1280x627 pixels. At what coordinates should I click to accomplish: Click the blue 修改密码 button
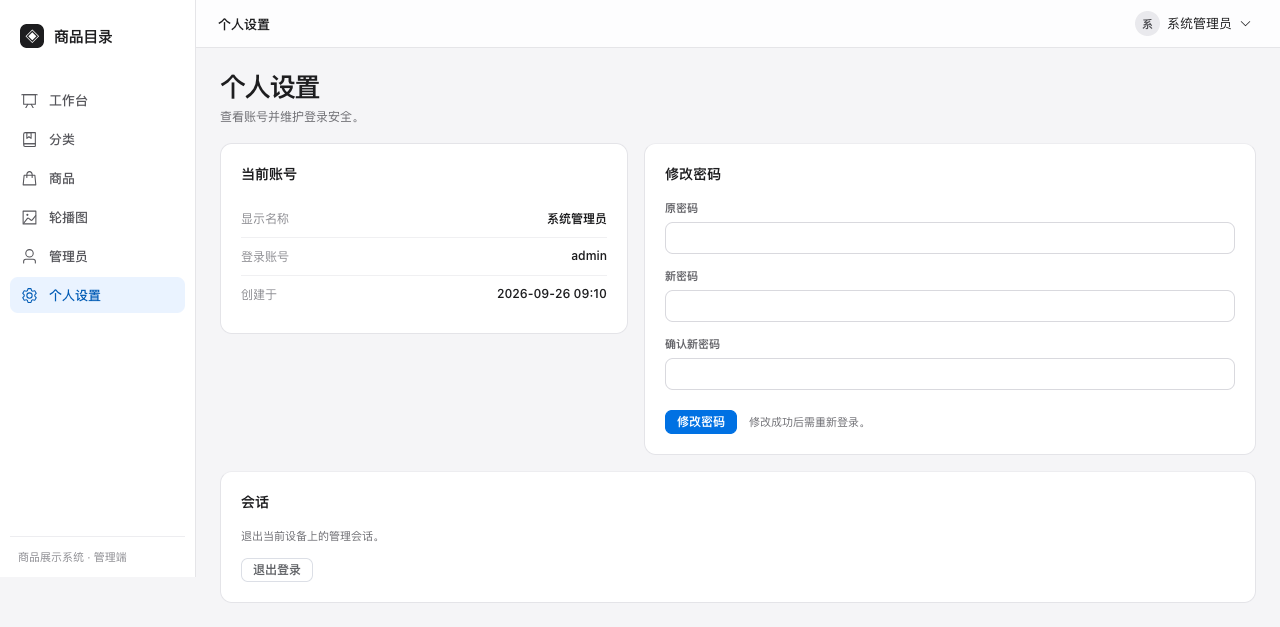(701, 422)
